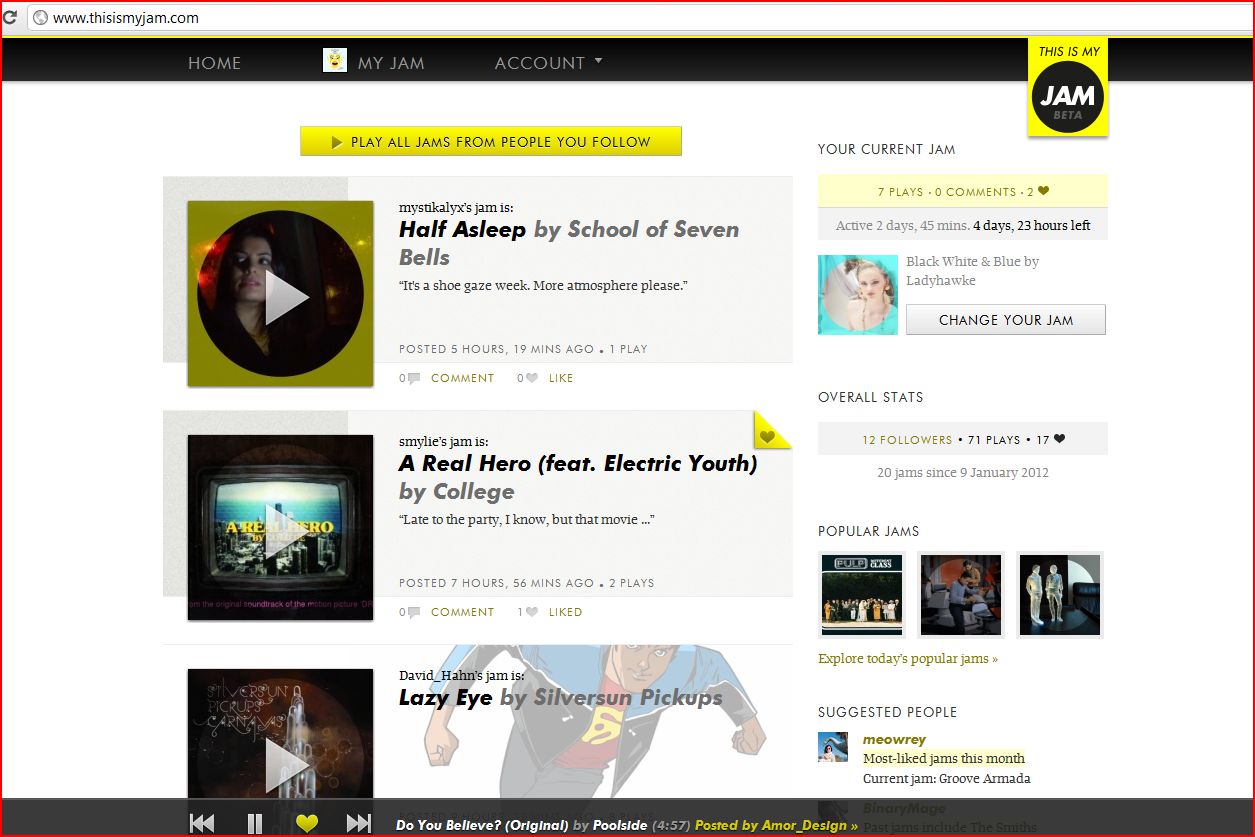Play all jams from people you follow
The height and width of the screenshot is (837, 1255).
click(x=491, y=141)
